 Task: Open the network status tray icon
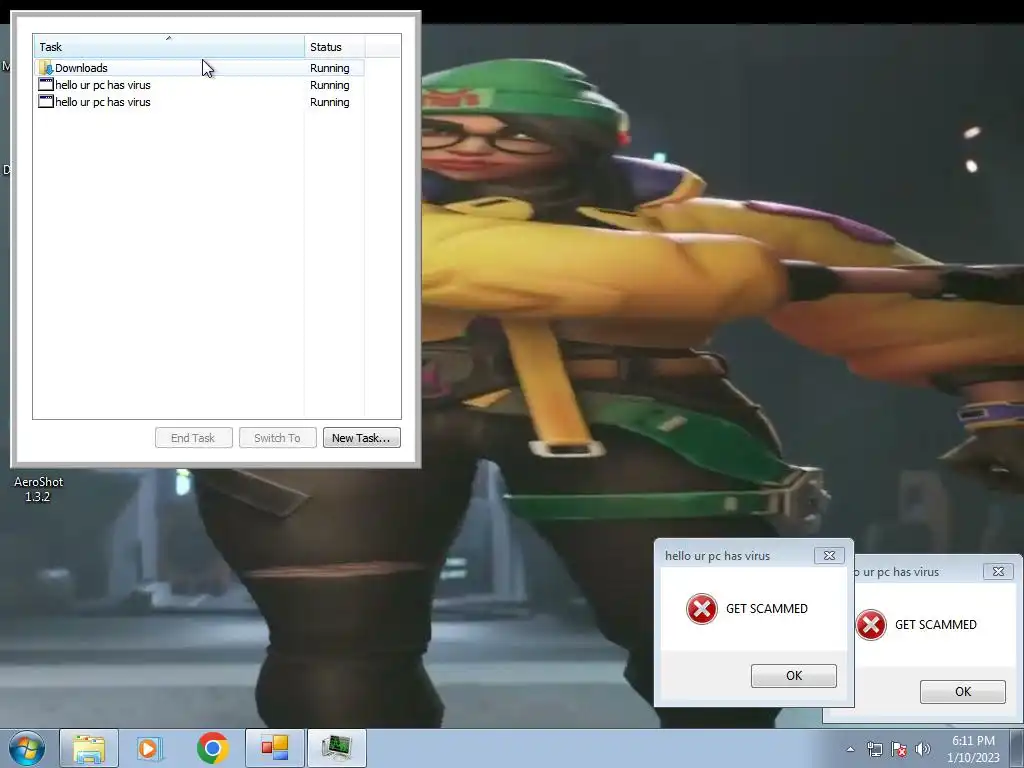tap(874, 749)
